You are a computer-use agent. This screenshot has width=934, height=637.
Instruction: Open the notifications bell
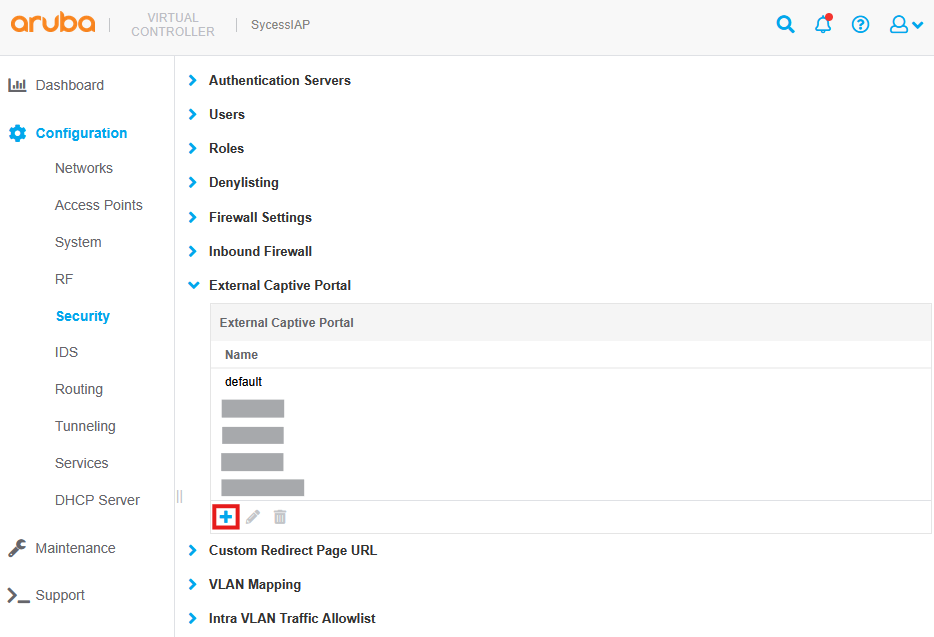823,25
